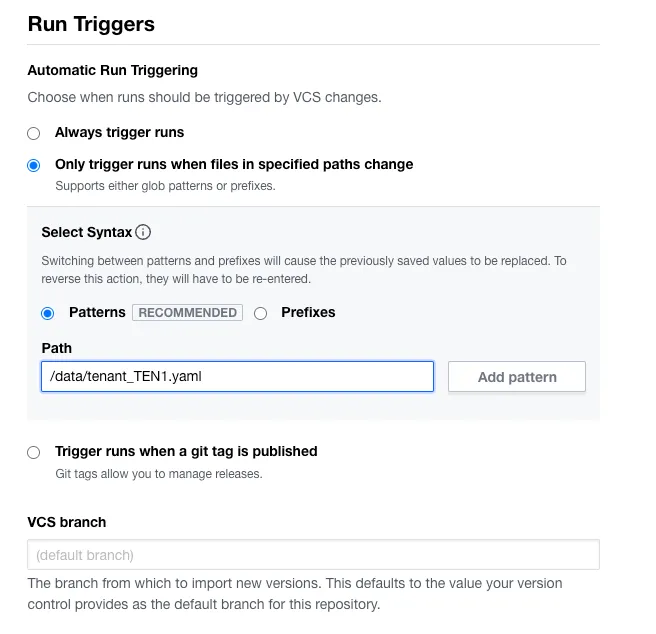Enable Trigger runs when a git tag is published
The image size is (656, 634).
34,452
